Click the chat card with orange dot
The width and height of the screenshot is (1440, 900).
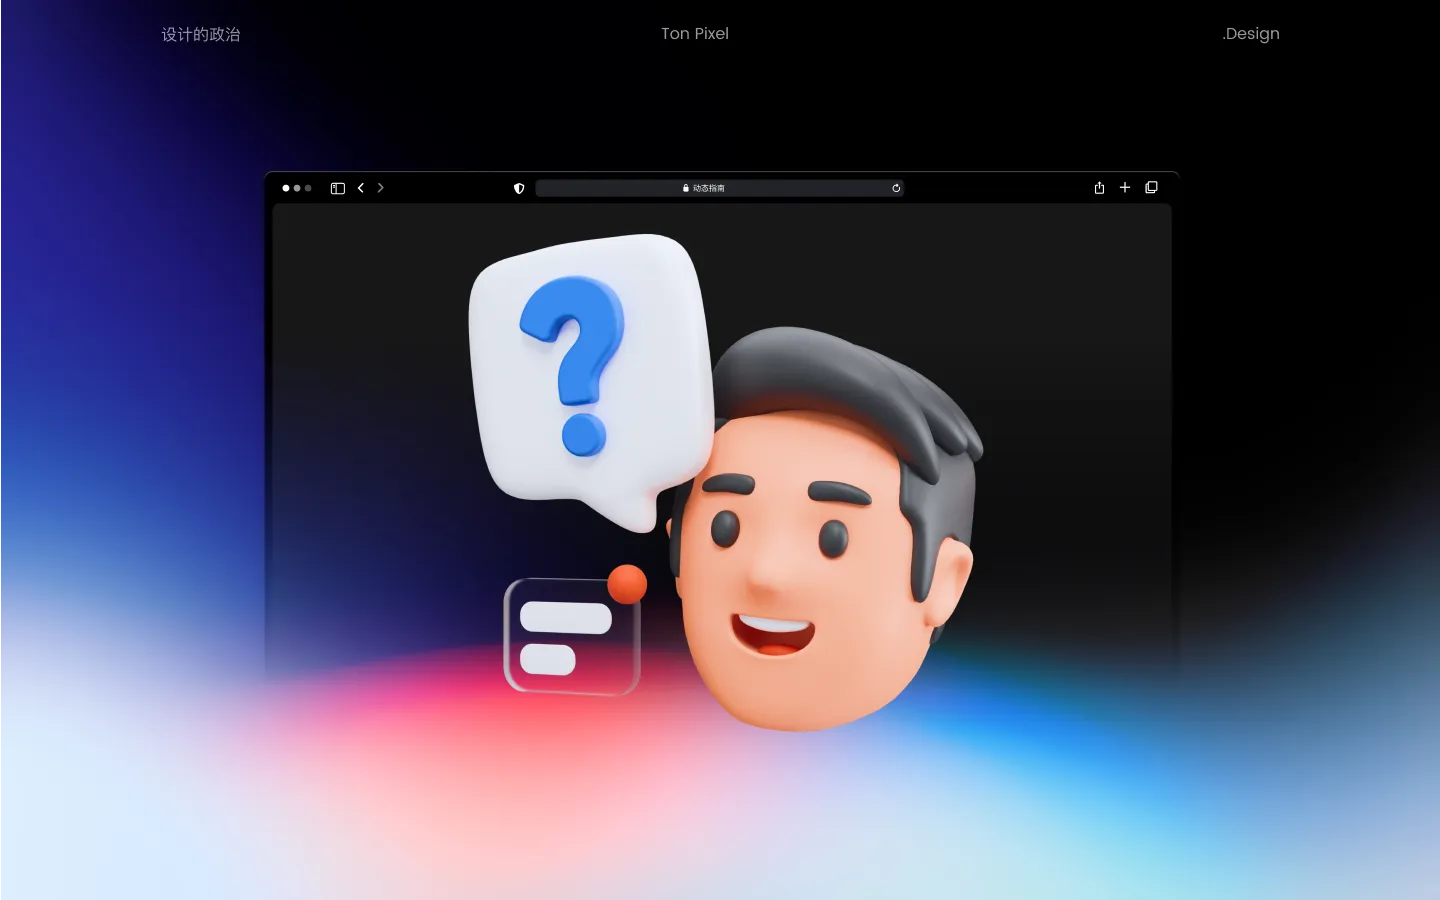coord(575,632)
